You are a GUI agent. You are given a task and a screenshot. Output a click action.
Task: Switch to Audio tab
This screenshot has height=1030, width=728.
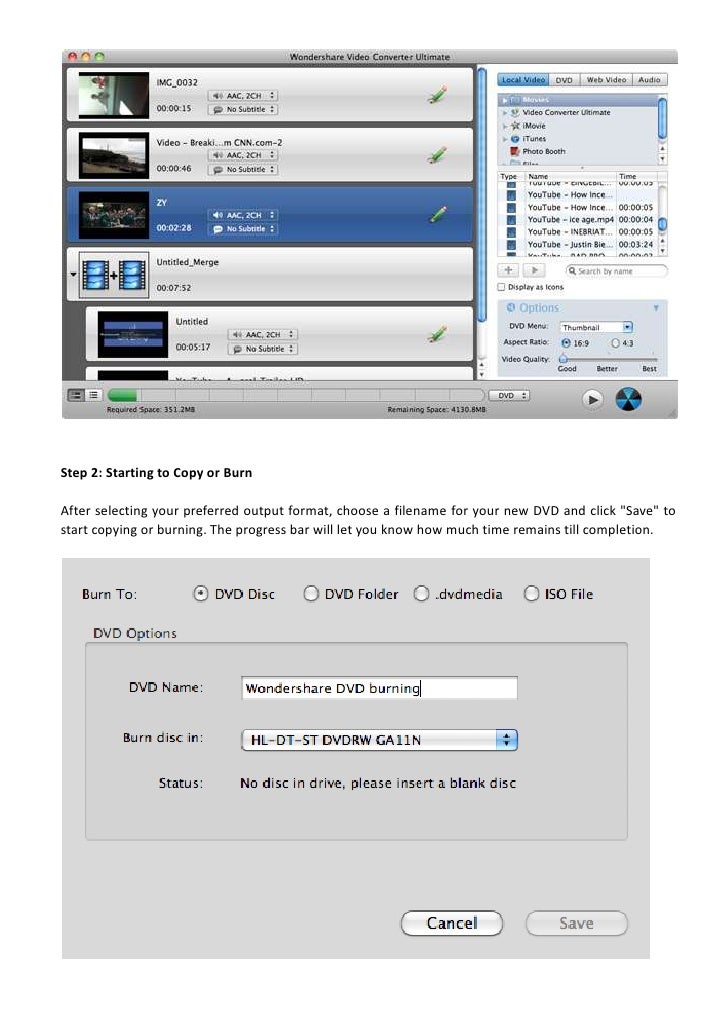click(649, 79)
